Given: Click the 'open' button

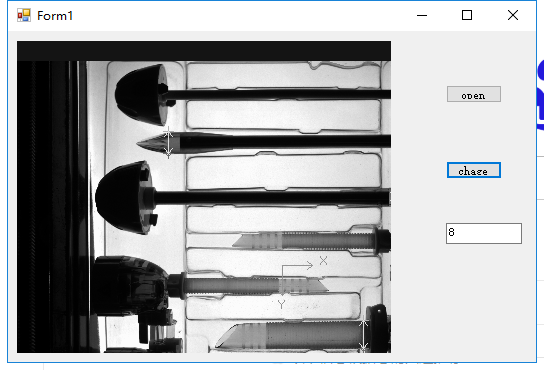Looking at the screenshot, I should tap(474, 94).
